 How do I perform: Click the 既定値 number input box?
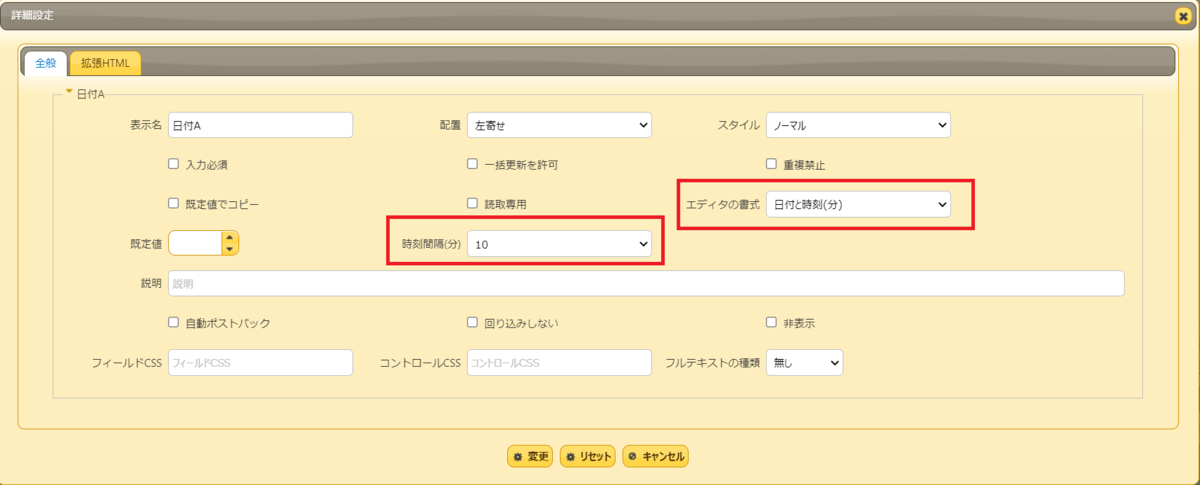[x=195, y=243]
